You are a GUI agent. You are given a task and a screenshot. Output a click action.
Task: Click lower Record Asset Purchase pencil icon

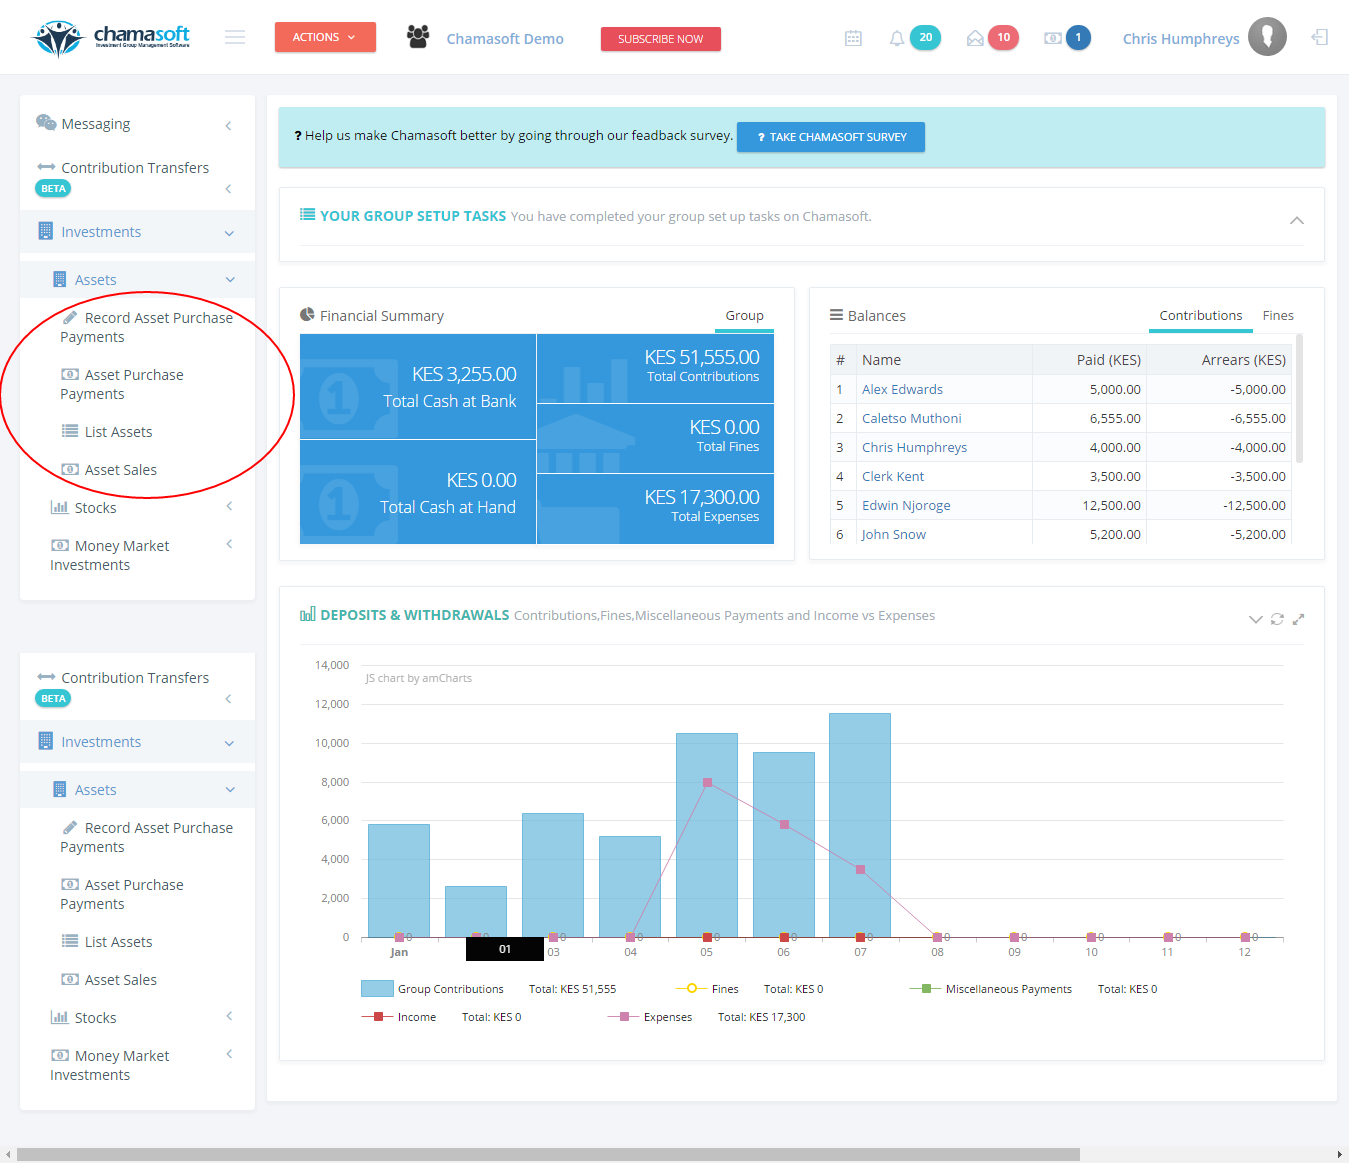point(70,827)
